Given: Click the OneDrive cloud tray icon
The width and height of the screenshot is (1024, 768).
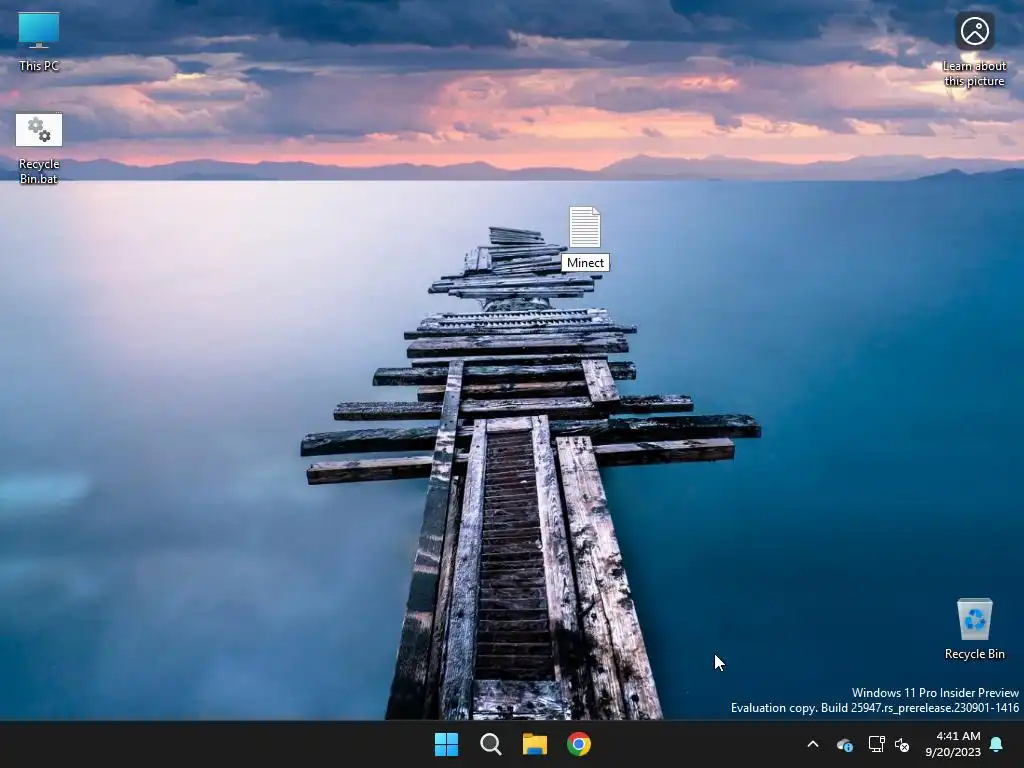Looking at the screenshot, I should [x=844, y=744].
